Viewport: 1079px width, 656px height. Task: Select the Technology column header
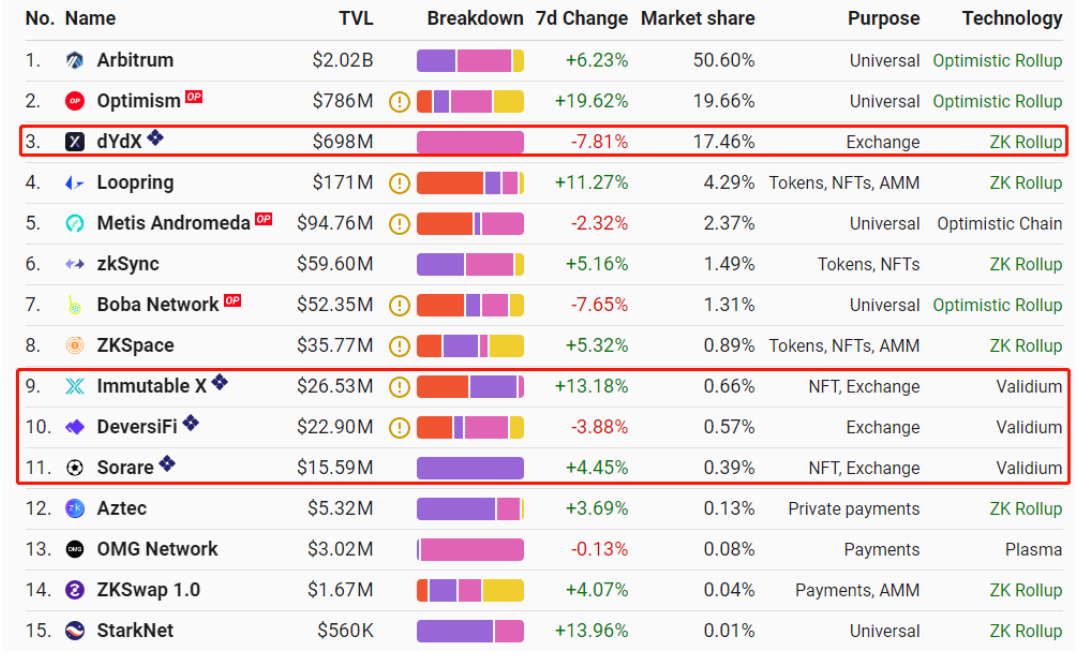pyautogui.click(x=1012, y=19)
